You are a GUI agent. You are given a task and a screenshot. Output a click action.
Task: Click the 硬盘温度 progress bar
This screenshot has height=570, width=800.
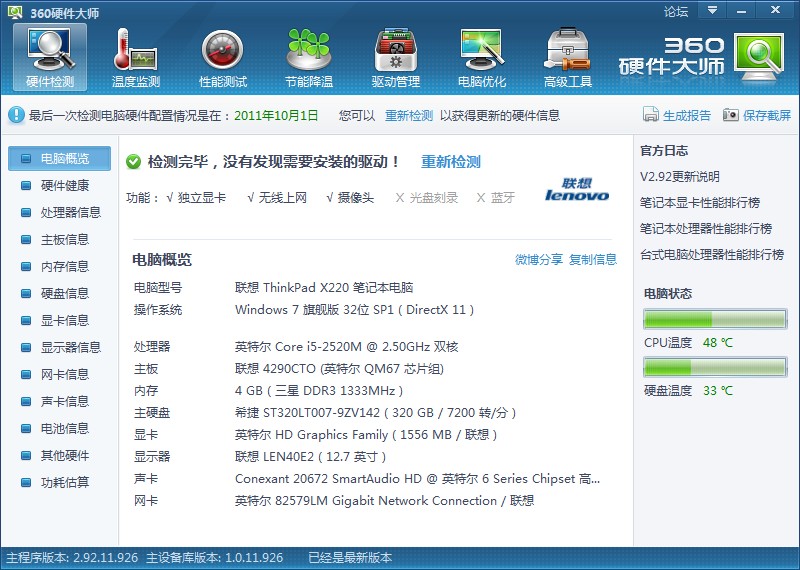715,367
